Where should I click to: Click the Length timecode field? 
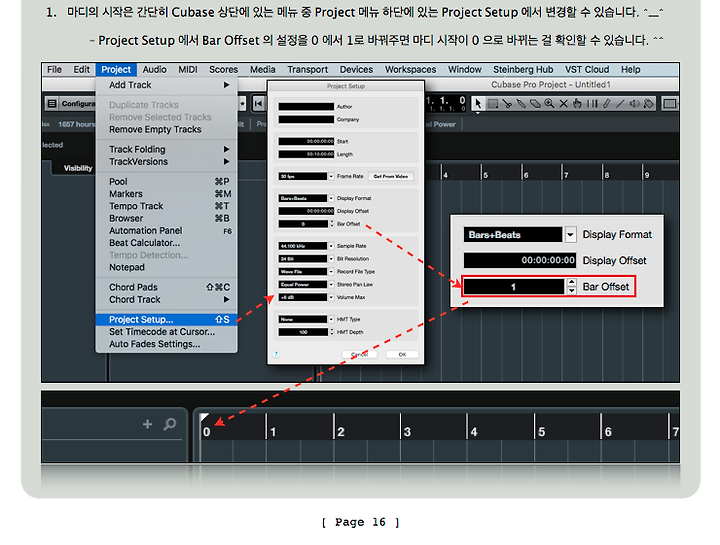click(x=306, y=154)
